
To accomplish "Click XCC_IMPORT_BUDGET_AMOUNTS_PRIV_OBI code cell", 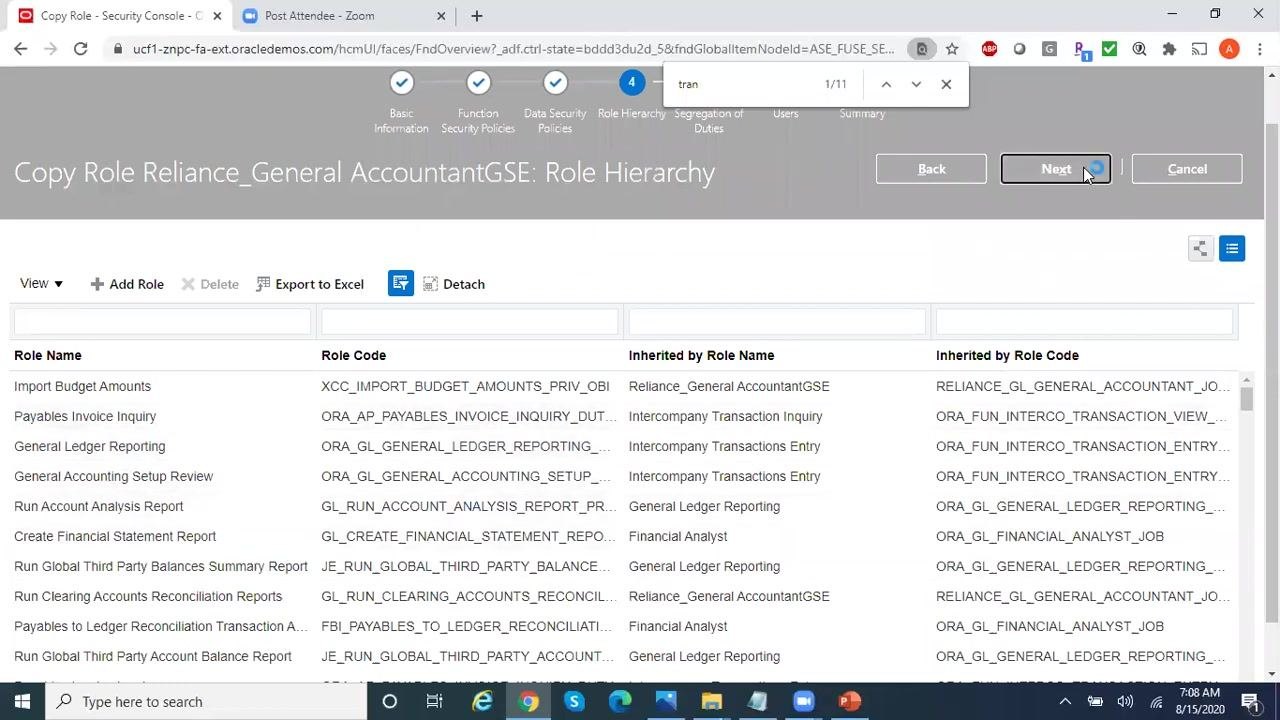I will coord(465,386).
